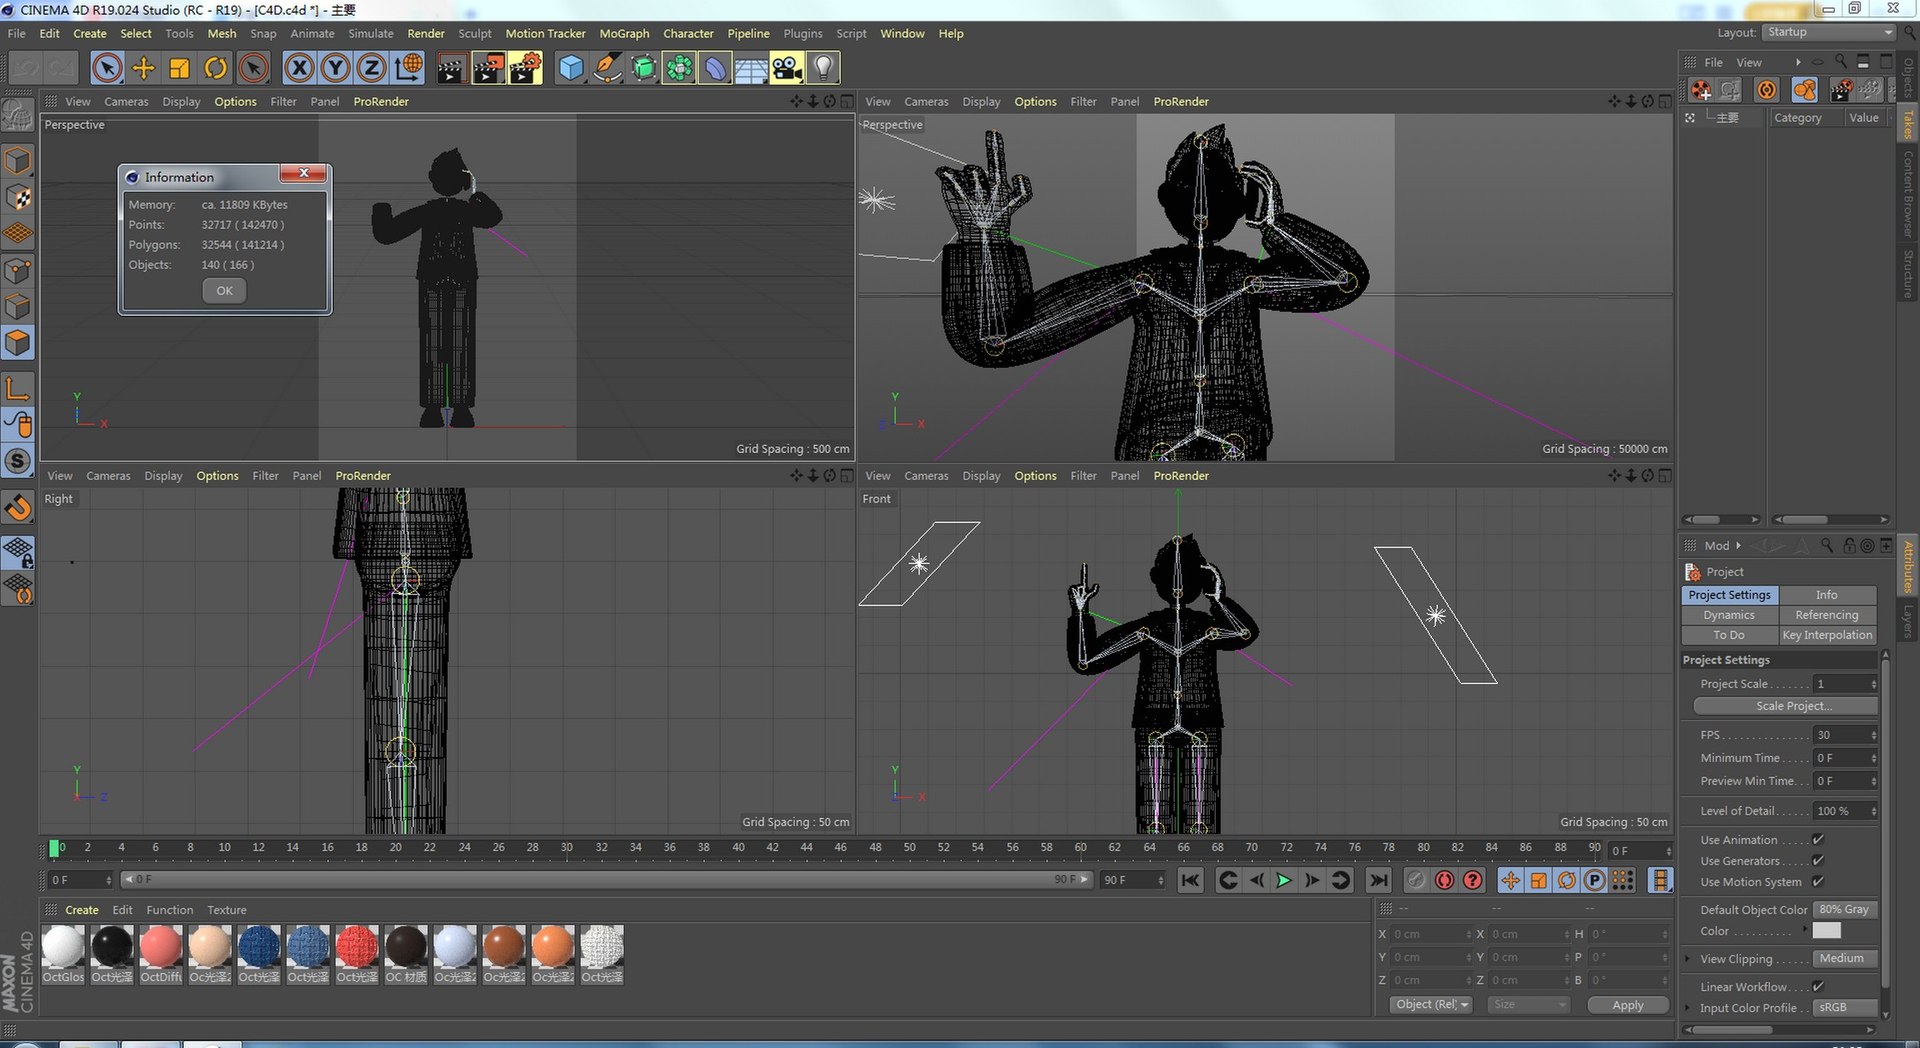Toggle Linear Workflow checkbox
This screenshot has height=1048, width=1920.
tap(1818, 987)
